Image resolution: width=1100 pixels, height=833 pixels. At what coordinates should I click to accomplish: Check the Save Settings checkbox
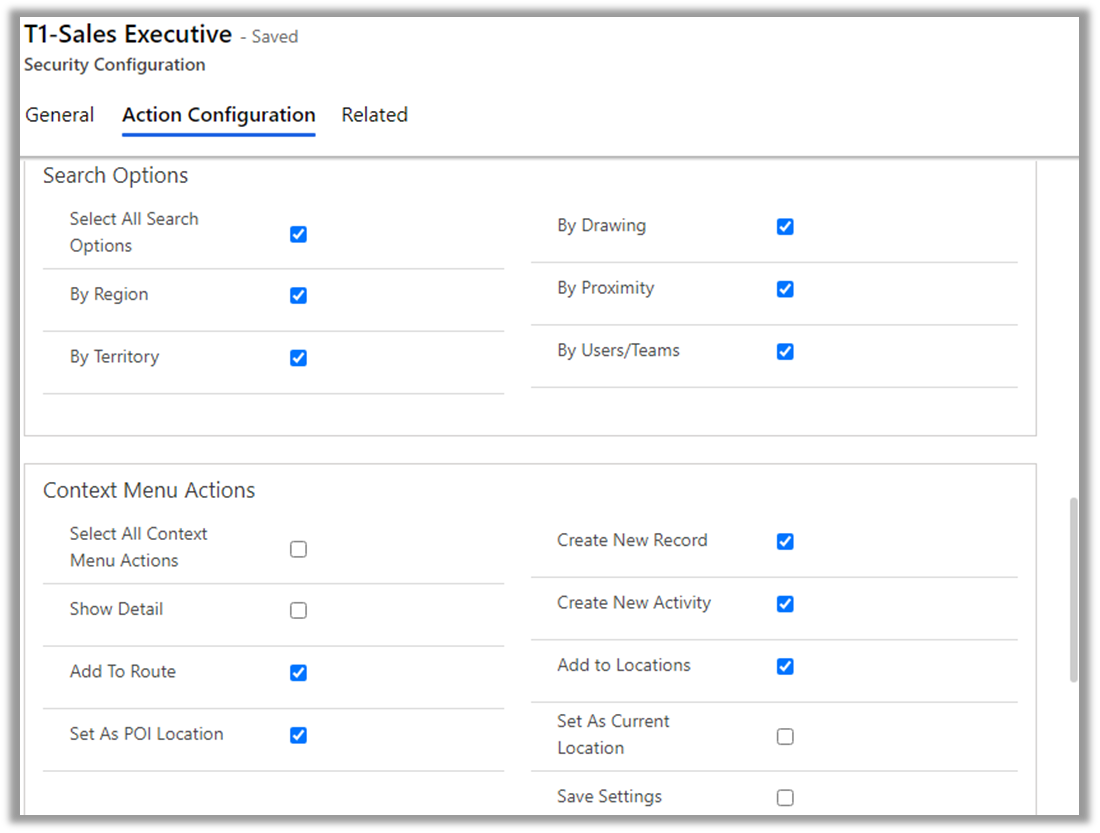pyautogui.click(x=785, y=798)
